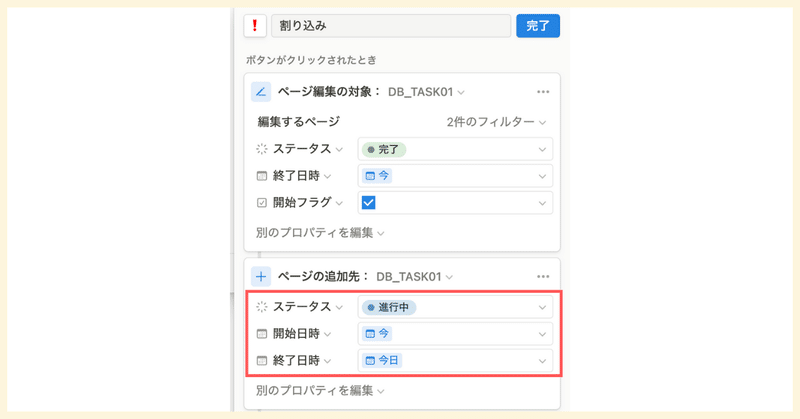Open the 2件のフィルター dropdown

(496, 122)
